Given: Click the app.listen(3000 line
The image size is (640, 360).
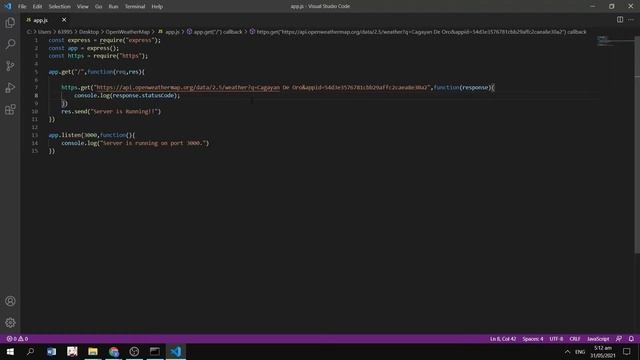Looking at the screenshot, I should point(91,135).
